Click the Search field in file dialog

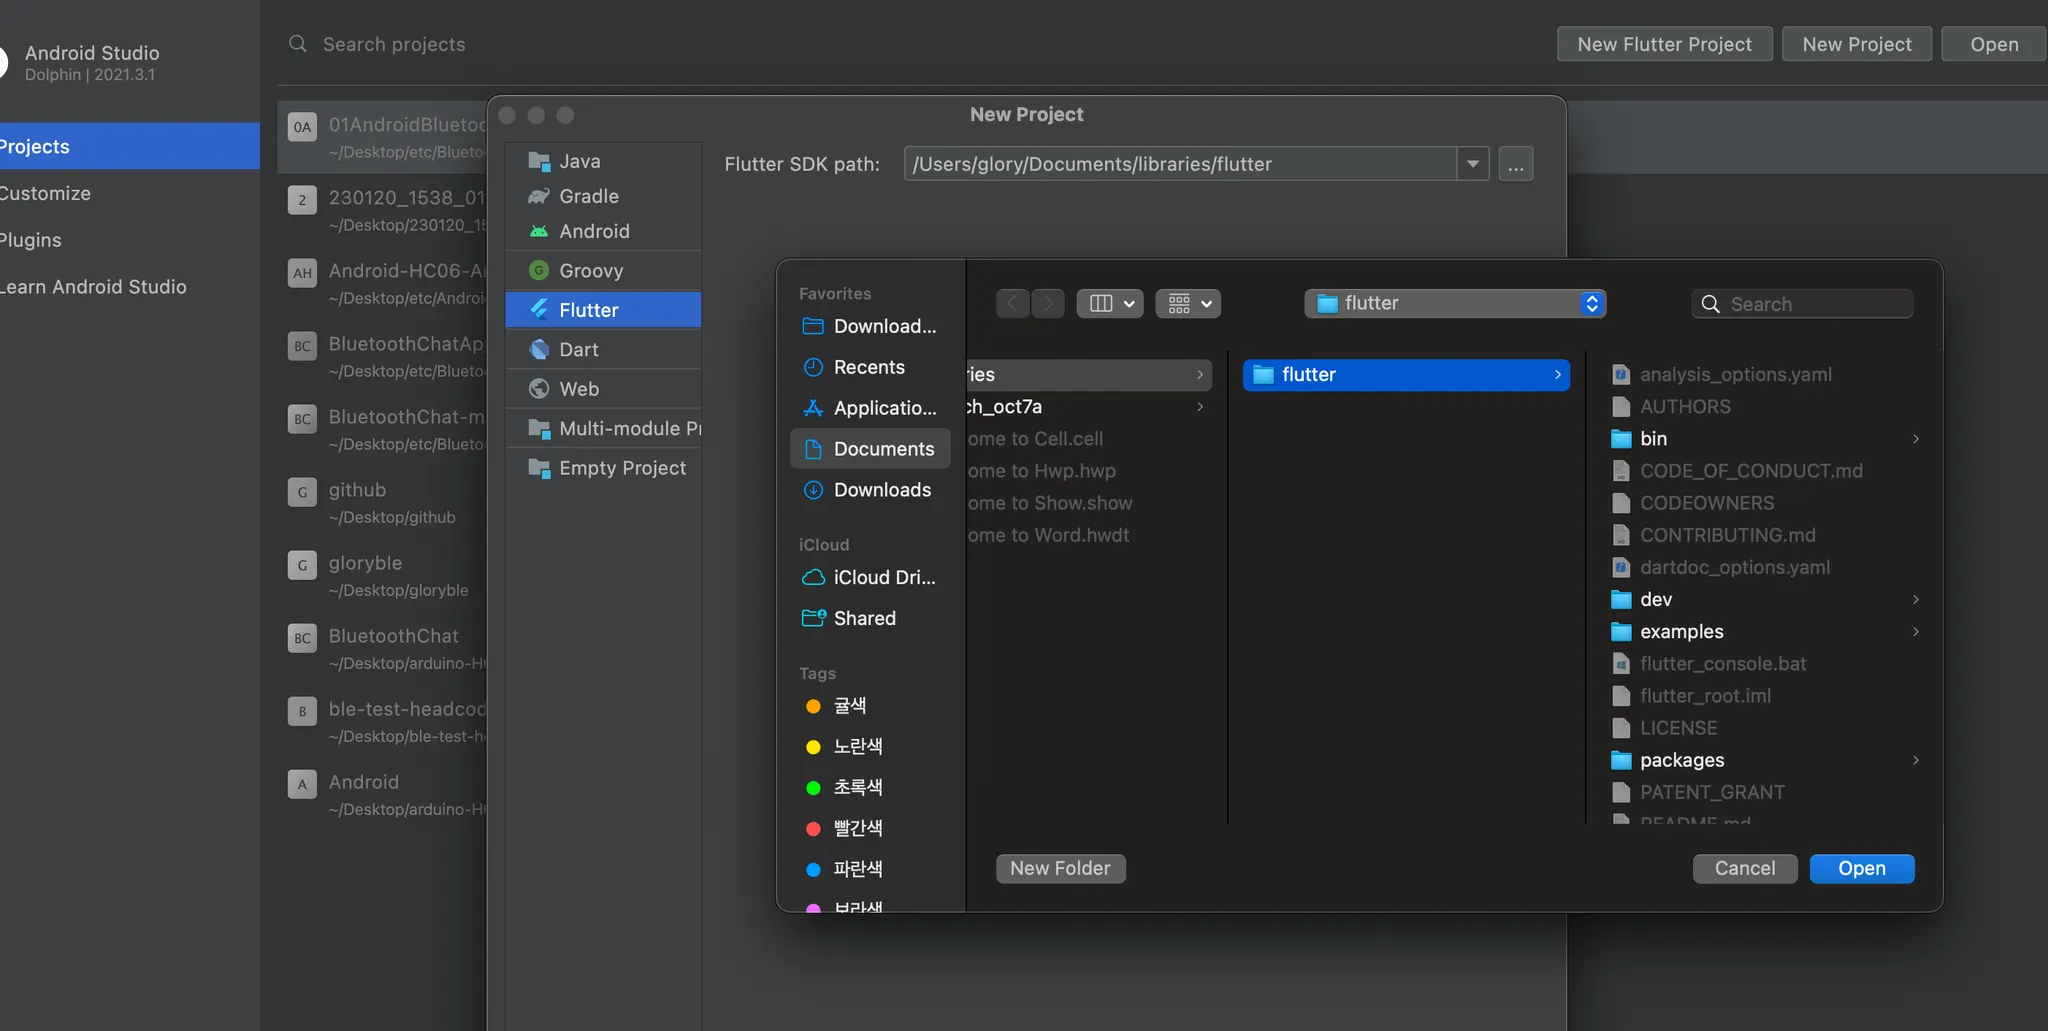pyautogui.click(x=1802, y=304)
